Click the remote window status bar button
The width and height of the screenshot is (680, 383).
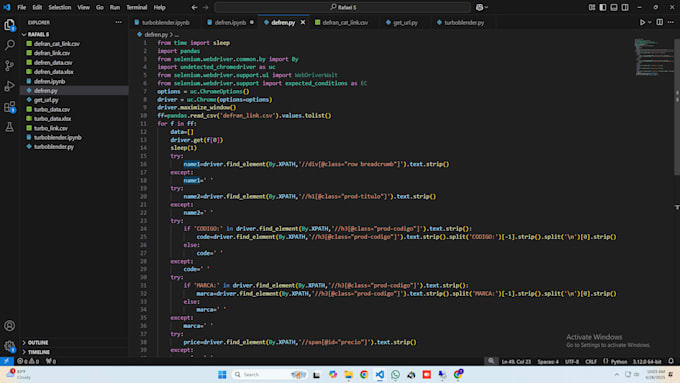coord(7,361)
